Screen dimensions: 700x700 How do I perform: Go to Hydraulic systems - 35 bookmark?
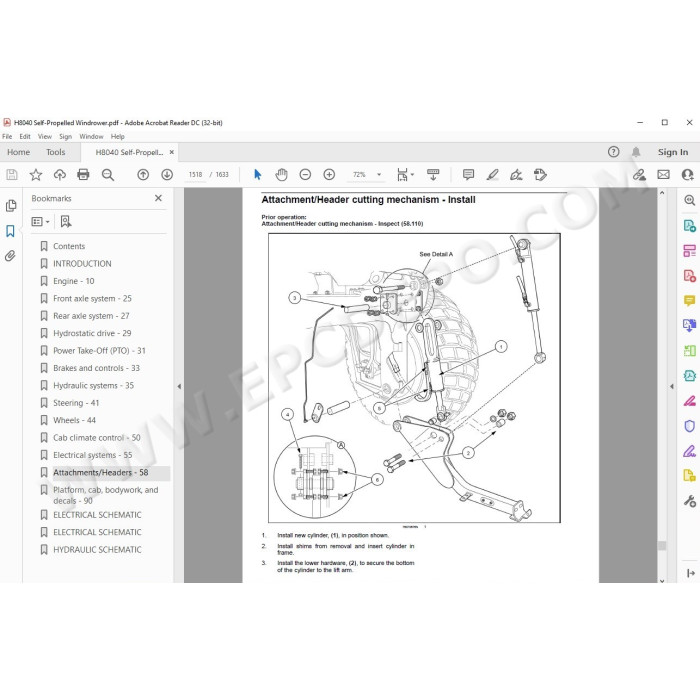[x=93, y=385]
